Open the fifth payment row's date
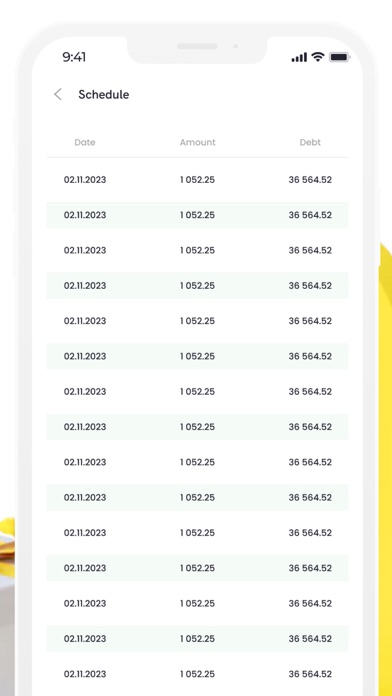The height and width of the screenshot is (696, 392). coord(85,321)
